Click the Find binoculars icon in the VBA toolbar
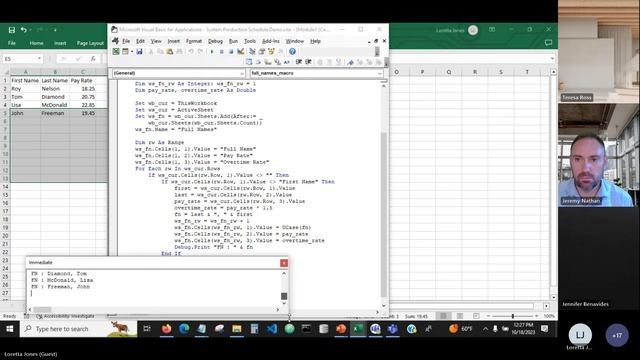Viewport: 640px width, 360px height. [179, 51]
